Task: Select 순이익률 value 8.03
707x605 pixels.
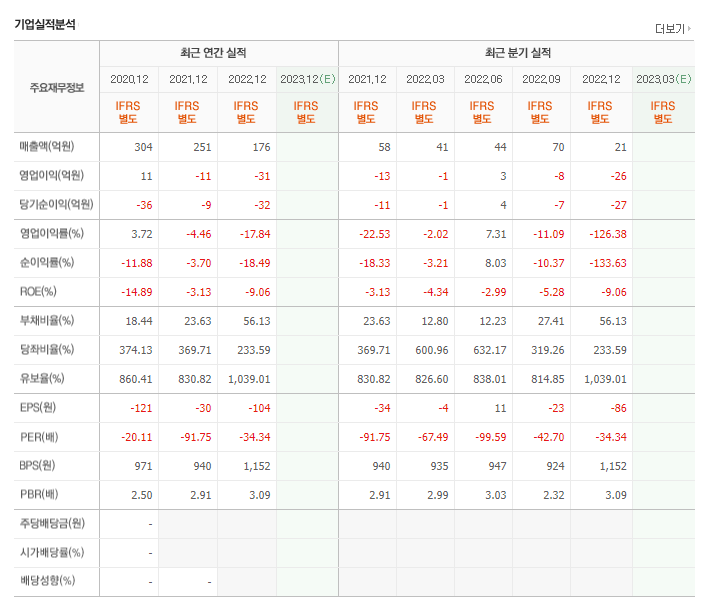Action: (496, 263)
